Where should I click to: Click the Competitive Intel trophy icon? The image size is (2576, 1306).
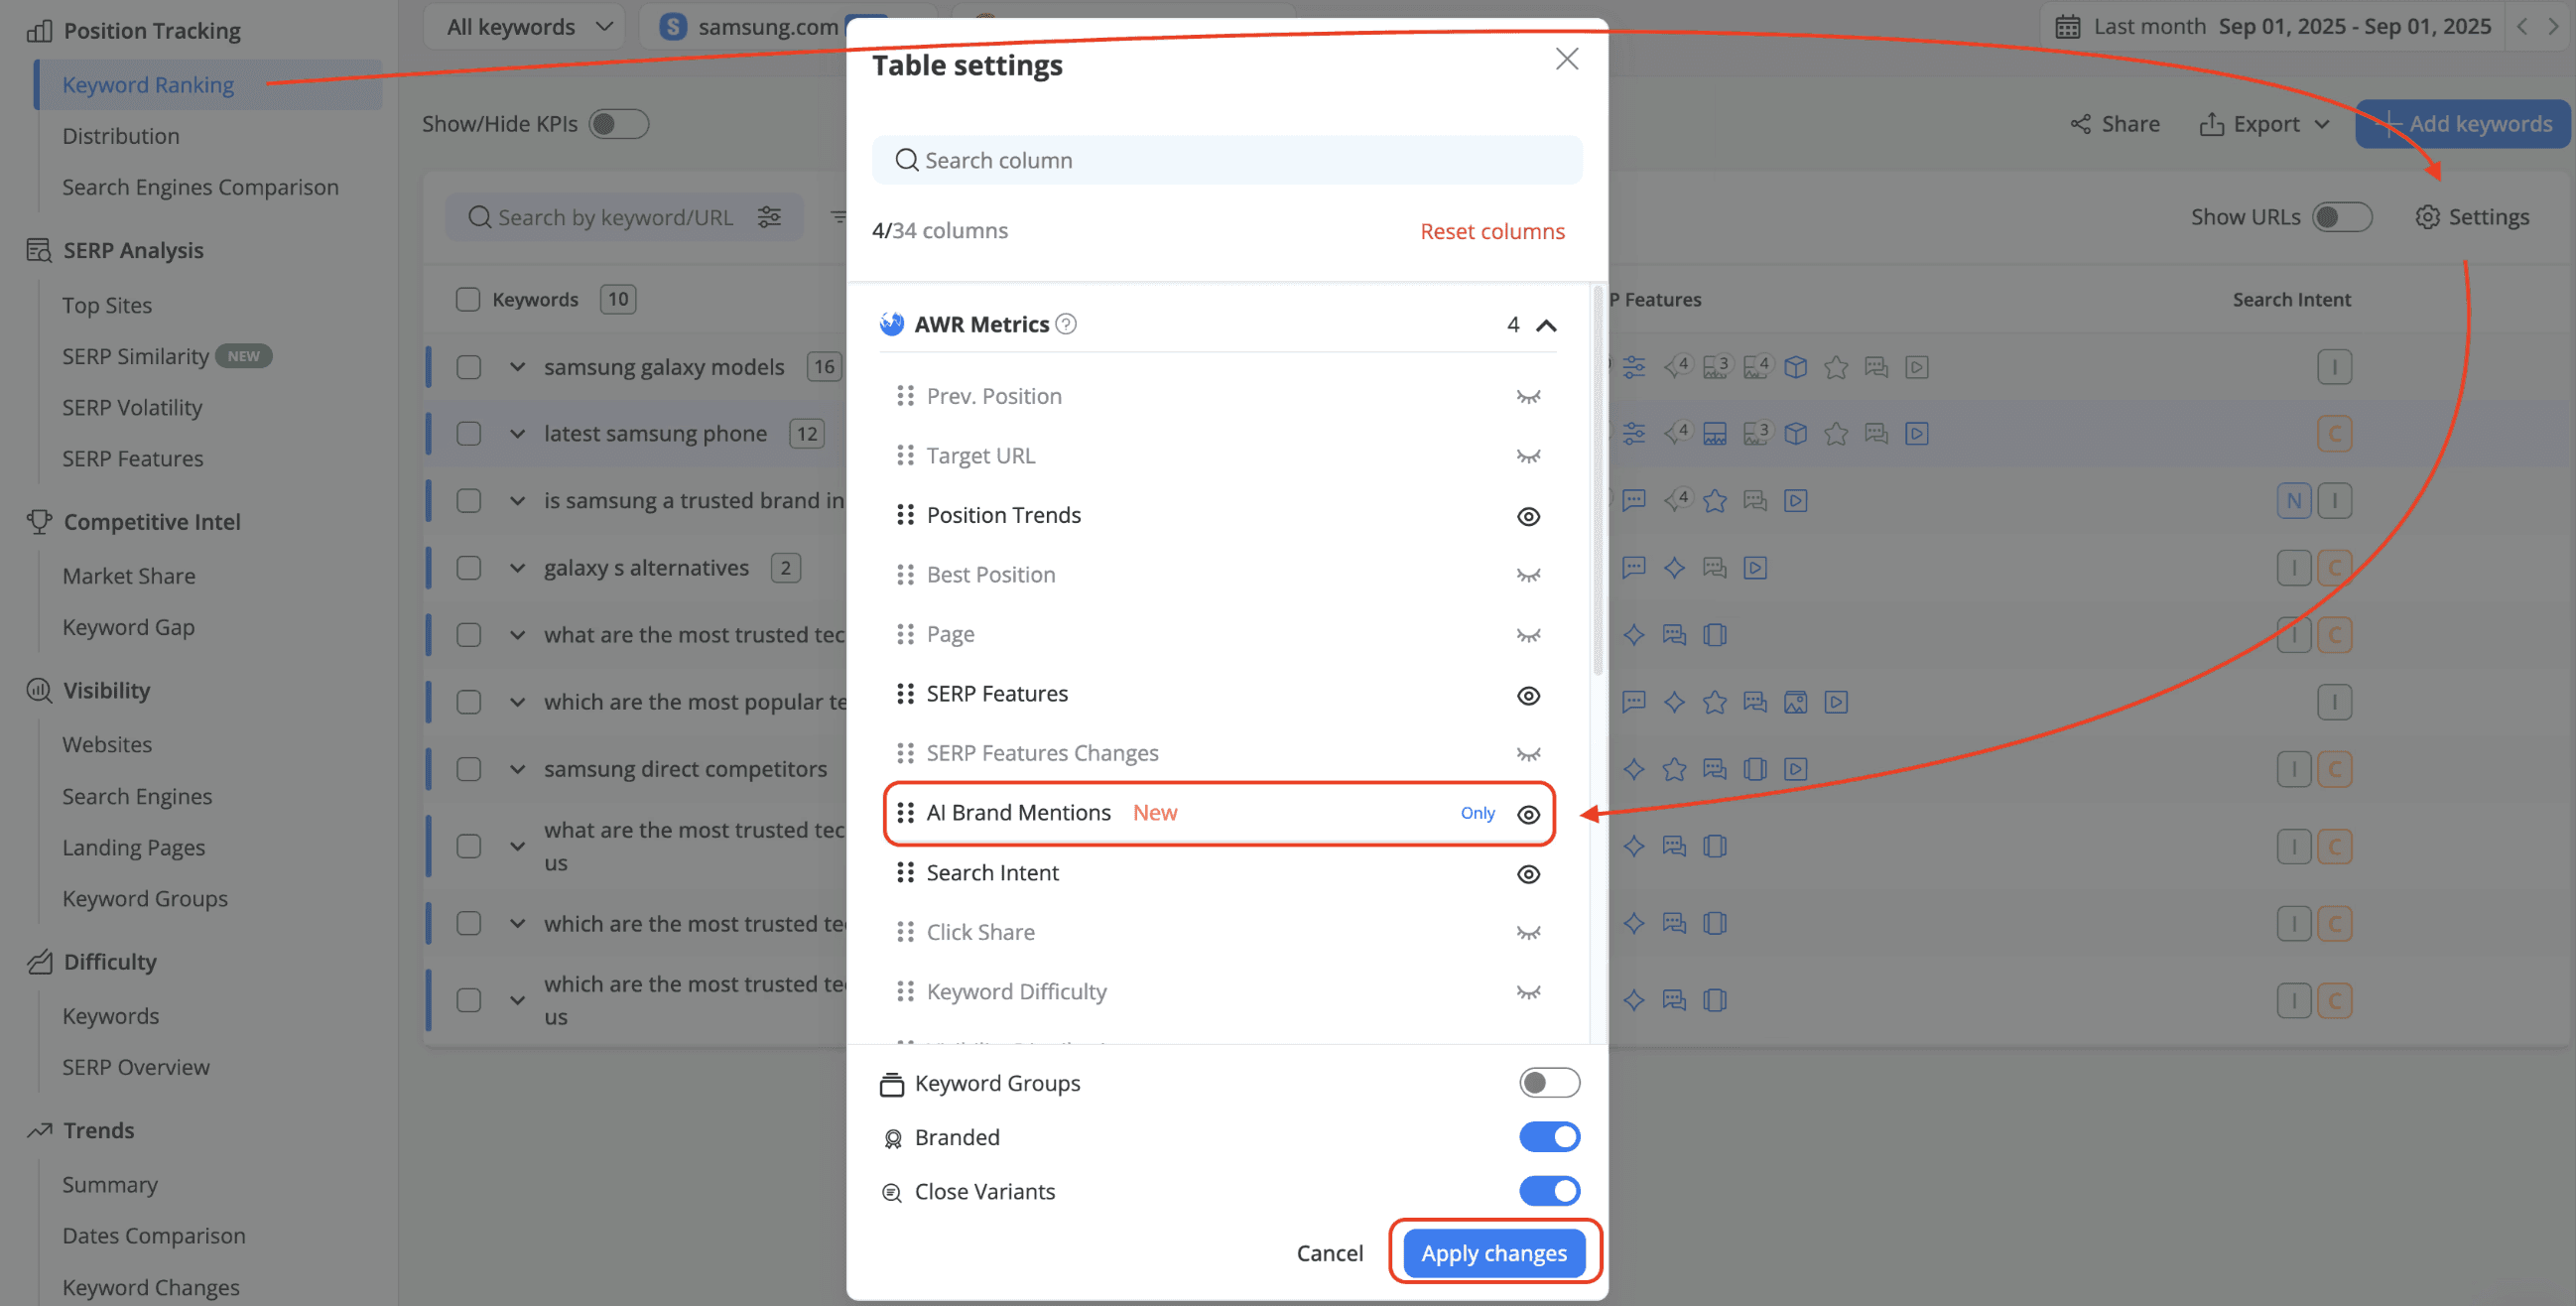(x=39, y=521)
